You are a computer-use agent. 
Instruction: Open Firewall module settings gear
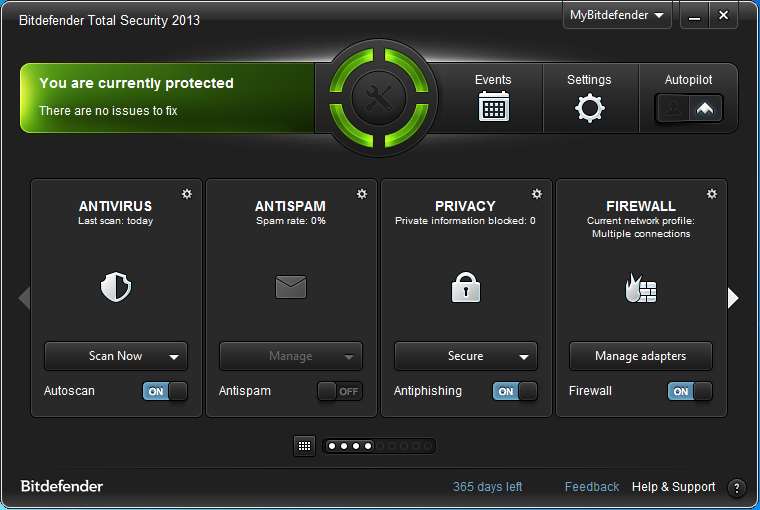[x=712, y=194]
